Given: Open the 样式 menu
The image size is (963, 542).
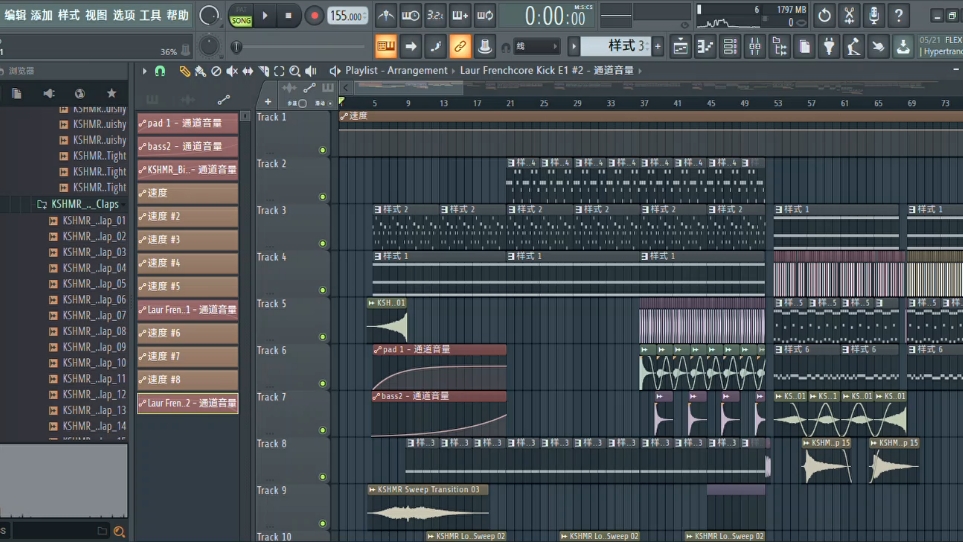Looking at the screenshot, I should click(x=69, y=15).
